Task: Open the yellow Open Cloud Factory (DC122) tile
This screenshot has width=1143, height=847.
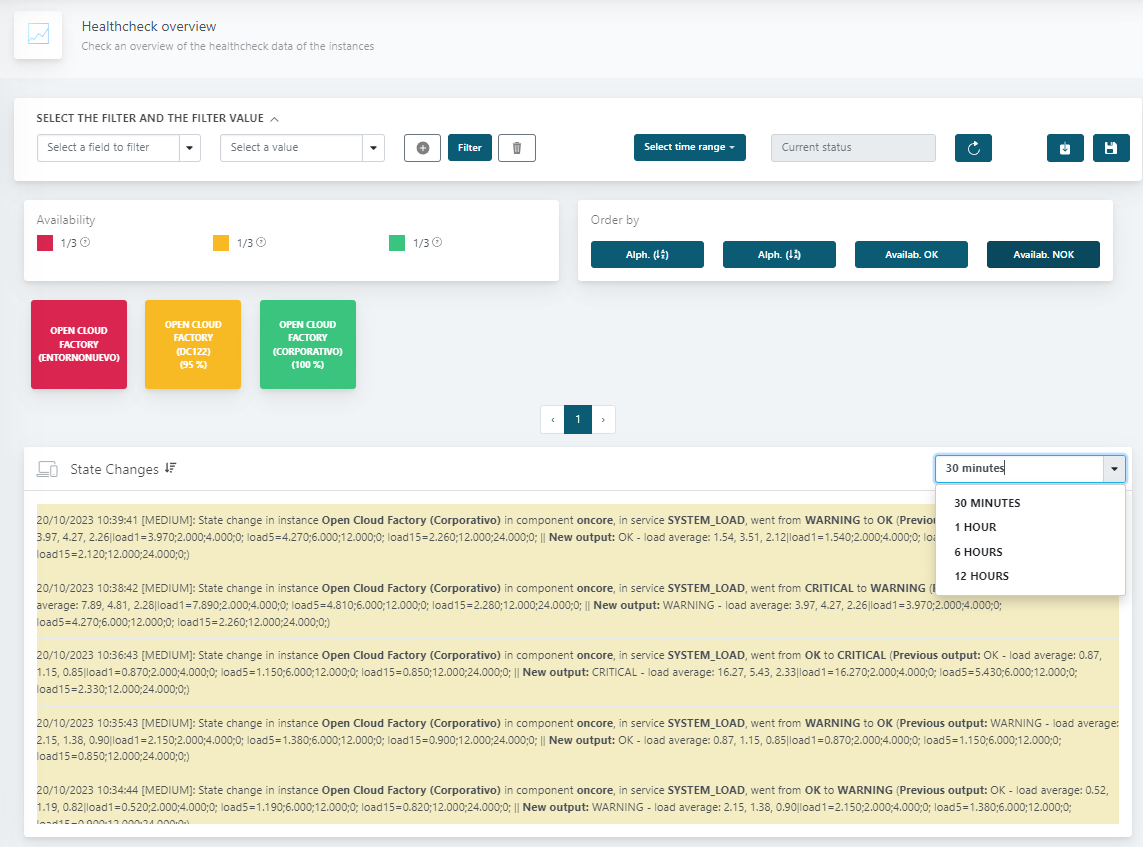Action: click(193, 344)
